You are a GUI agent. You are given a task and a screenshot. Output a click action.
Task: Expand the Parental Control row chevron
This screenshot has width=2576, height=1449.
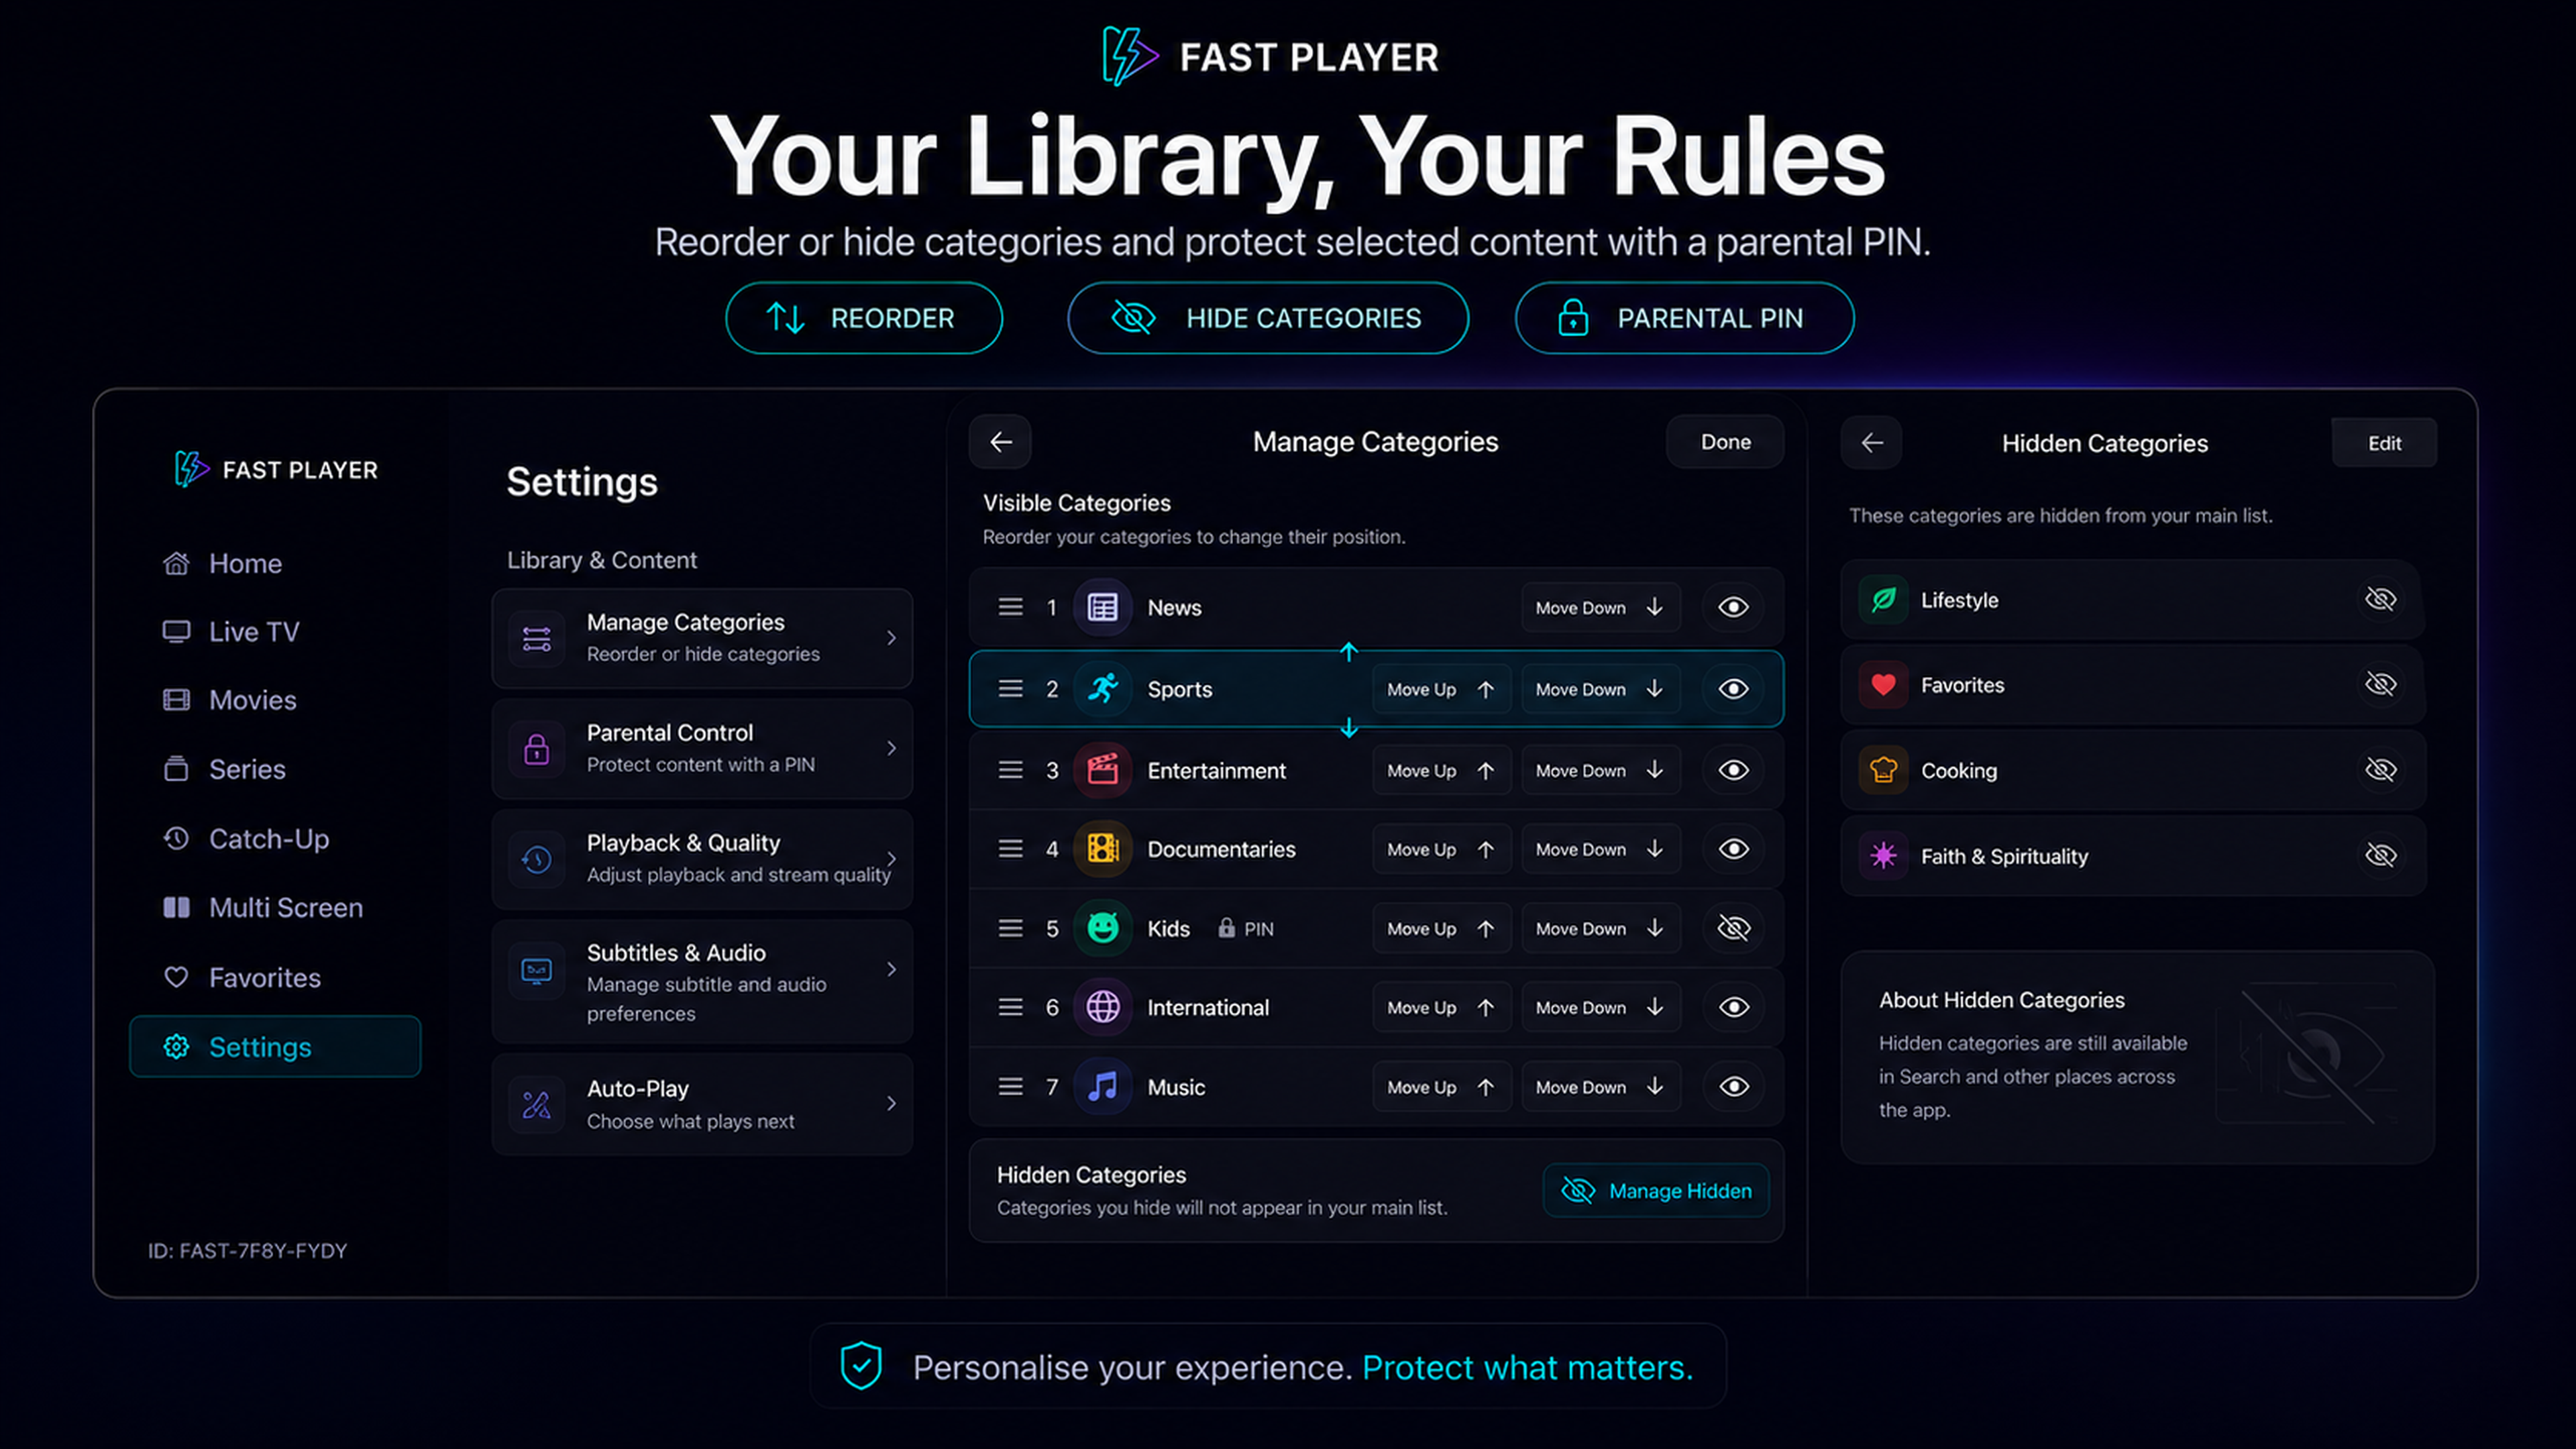[891, 748]
